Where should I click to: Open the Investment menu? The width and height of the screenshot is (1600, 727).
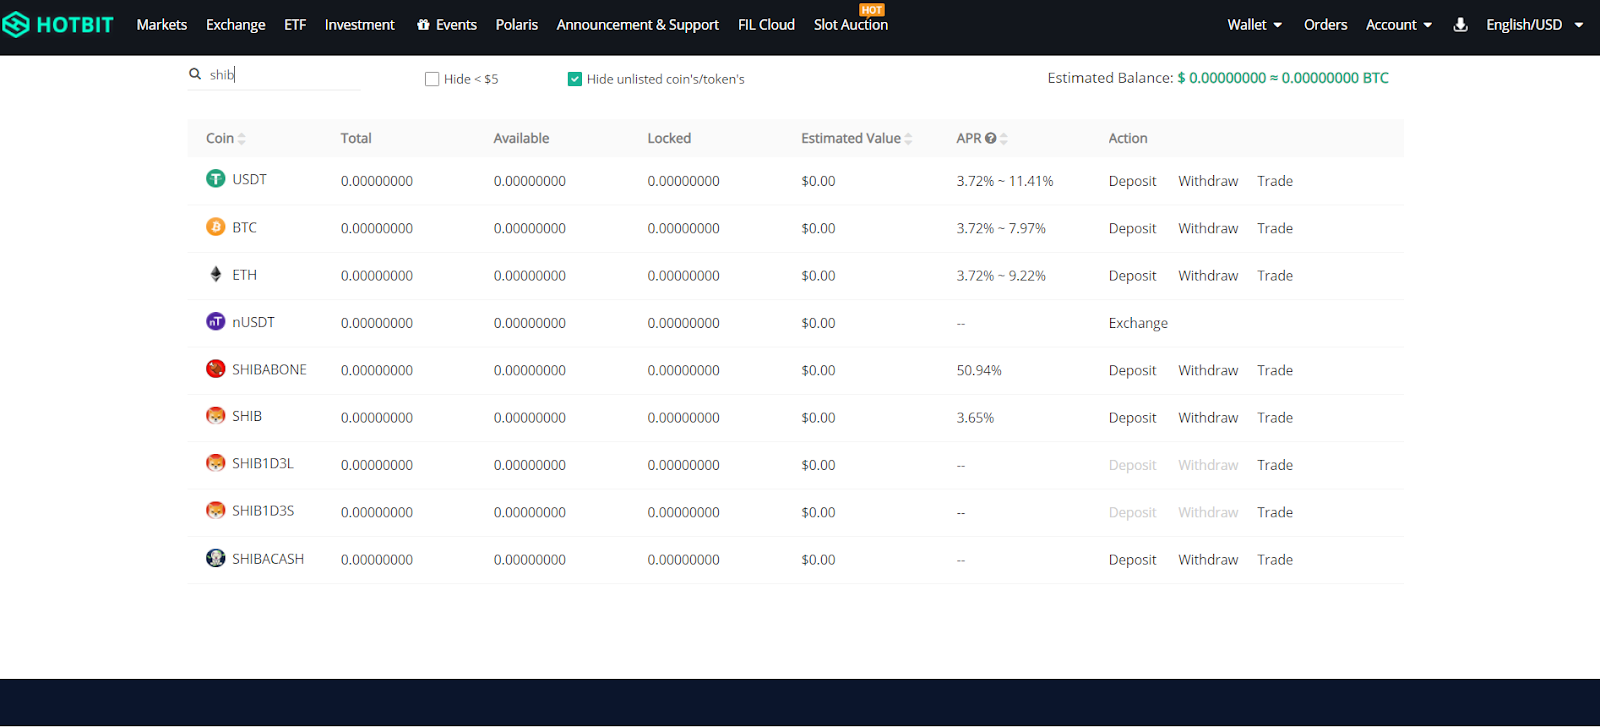(360, 25)
